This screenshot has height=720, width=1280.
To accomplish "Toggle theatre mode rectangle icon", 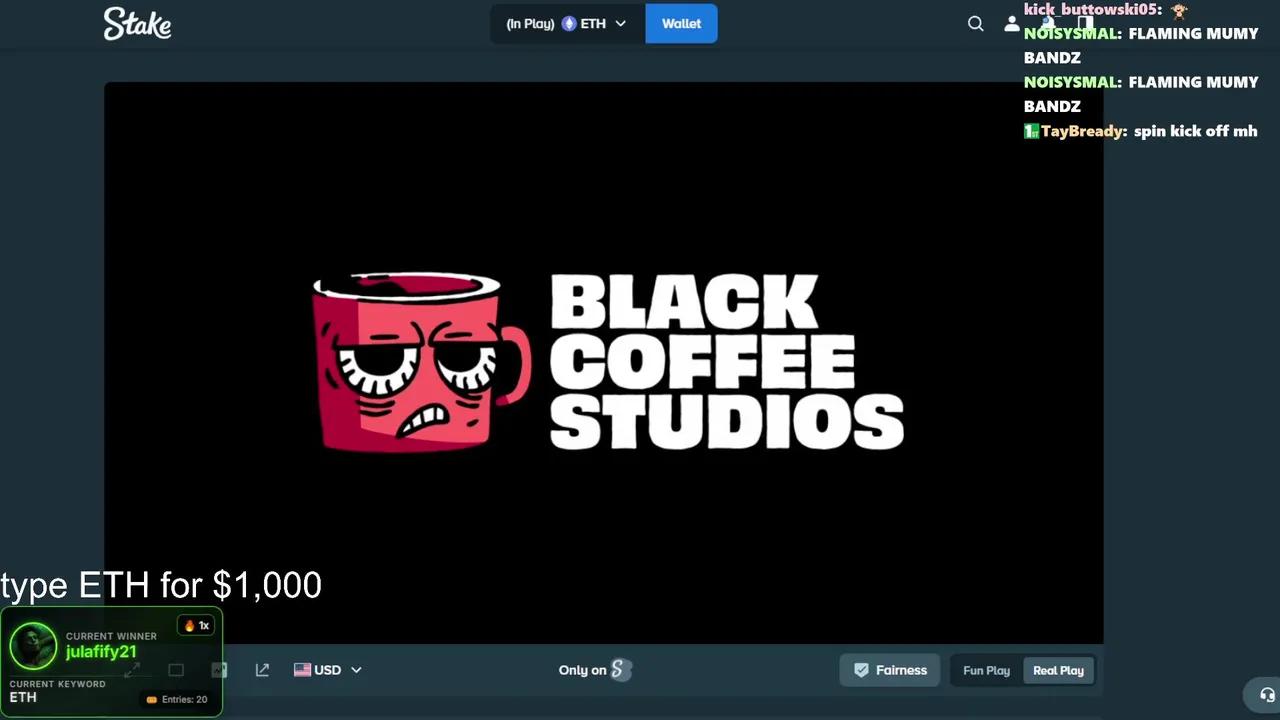I will (176, 670).
